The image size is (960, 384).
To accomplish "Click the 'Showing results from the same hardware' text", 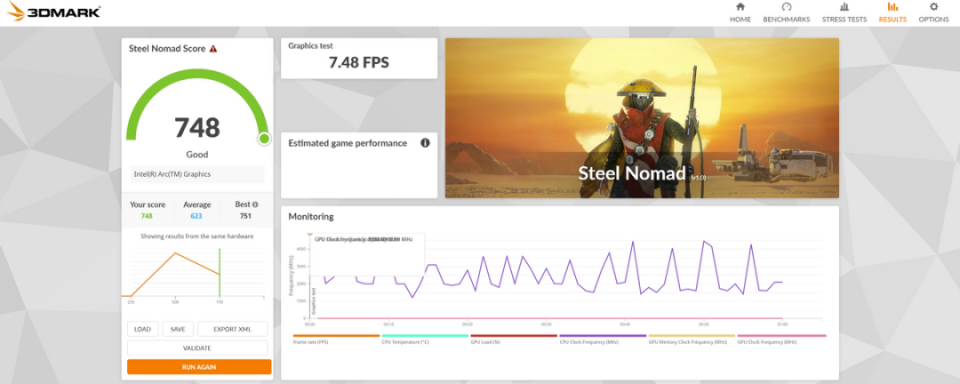I will point(197,236).
